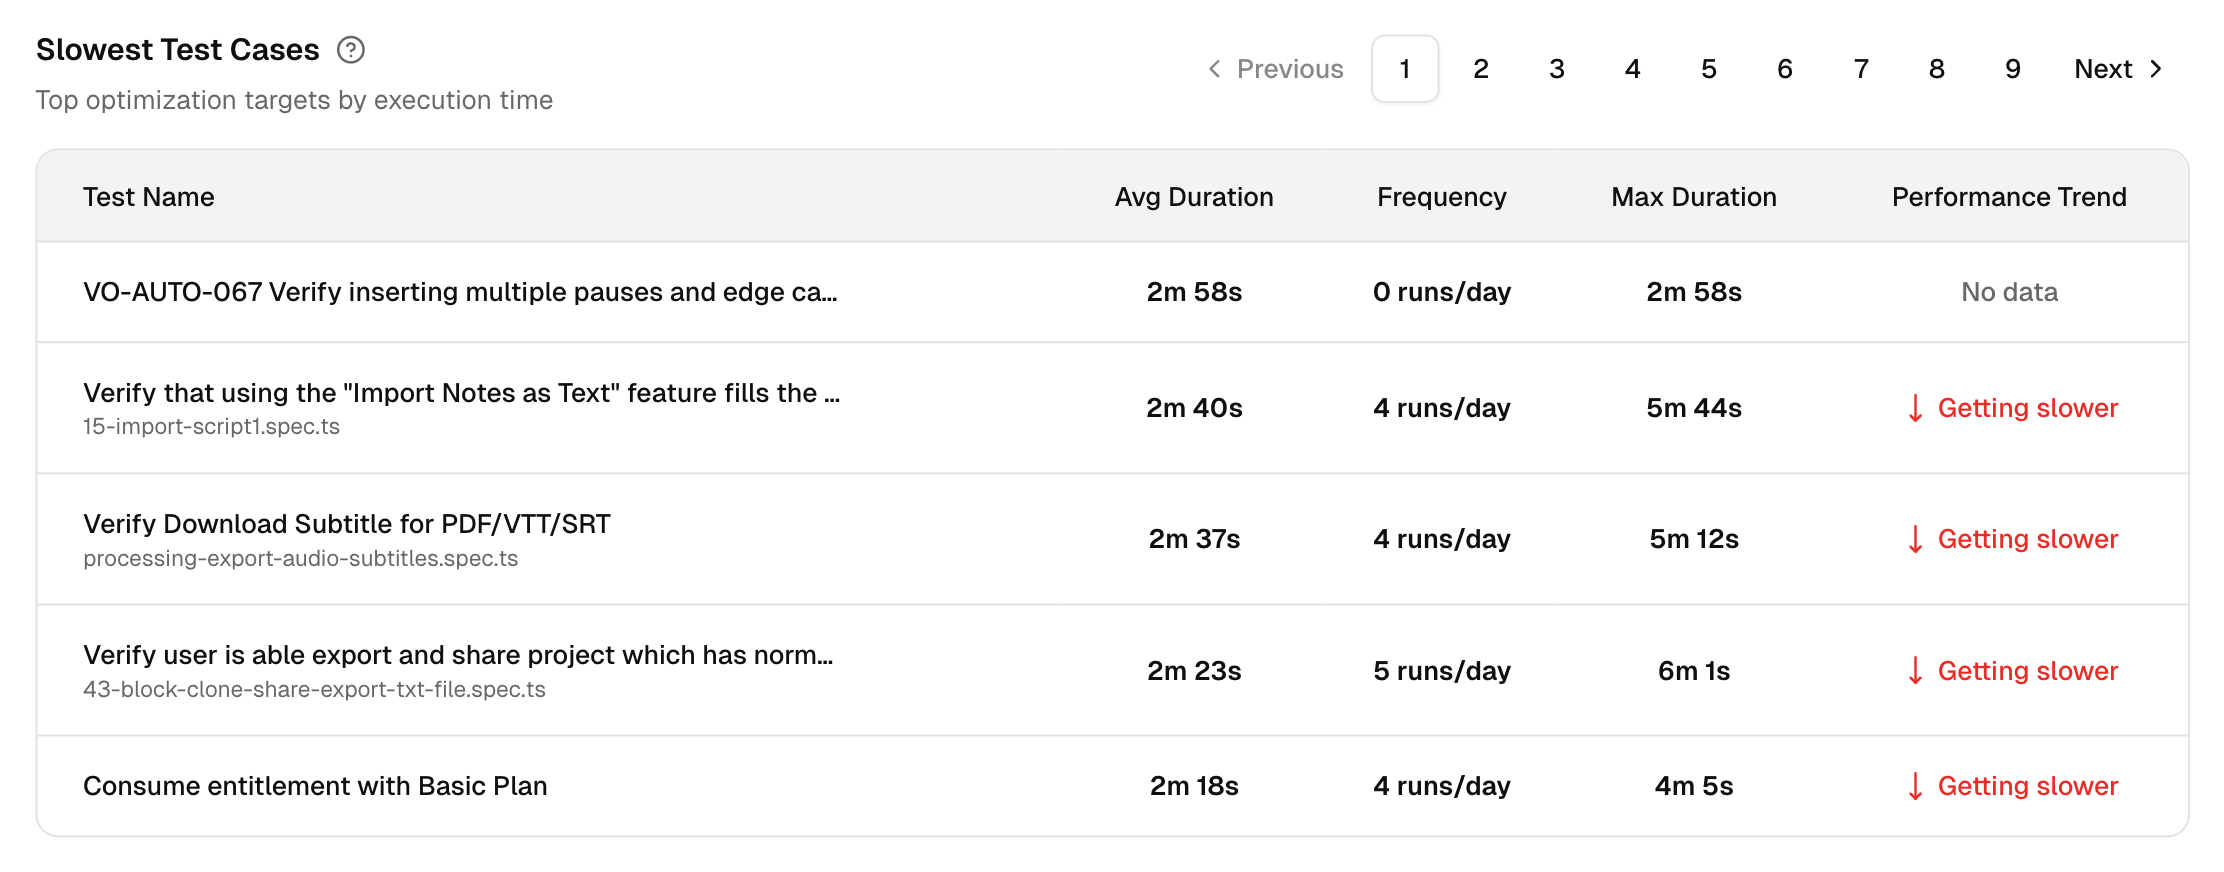
Task: Click file 43-block-clone-share-export-txt-file.spec.ts
Action: 314,690
